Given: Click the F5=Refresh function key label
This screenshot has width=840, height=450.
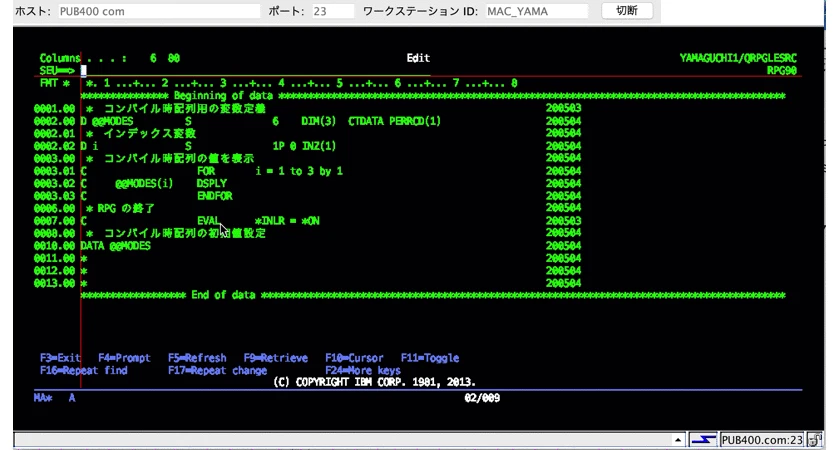Looking at the screenshot, I should click(197, 358).
